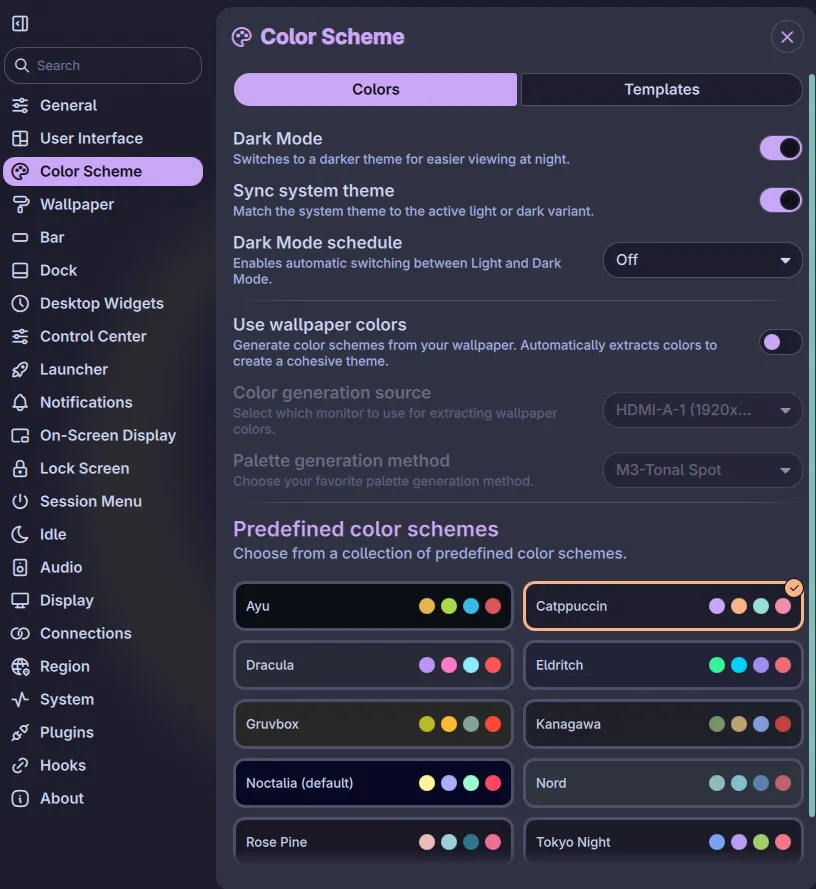Click the Display monitor icon

pos(20,600)
